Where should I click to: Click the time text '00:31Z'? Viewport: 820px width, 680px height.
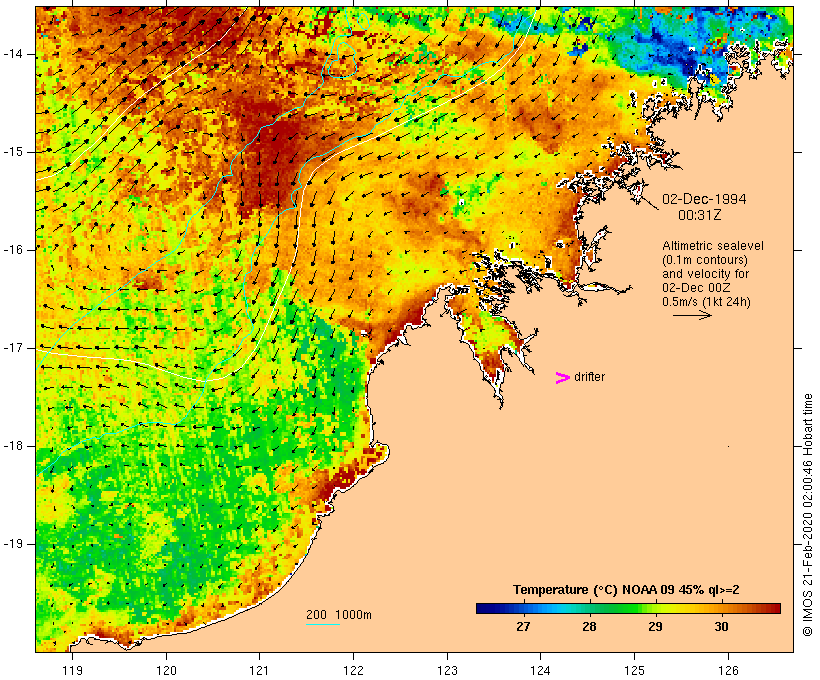(x=700, y=215)
